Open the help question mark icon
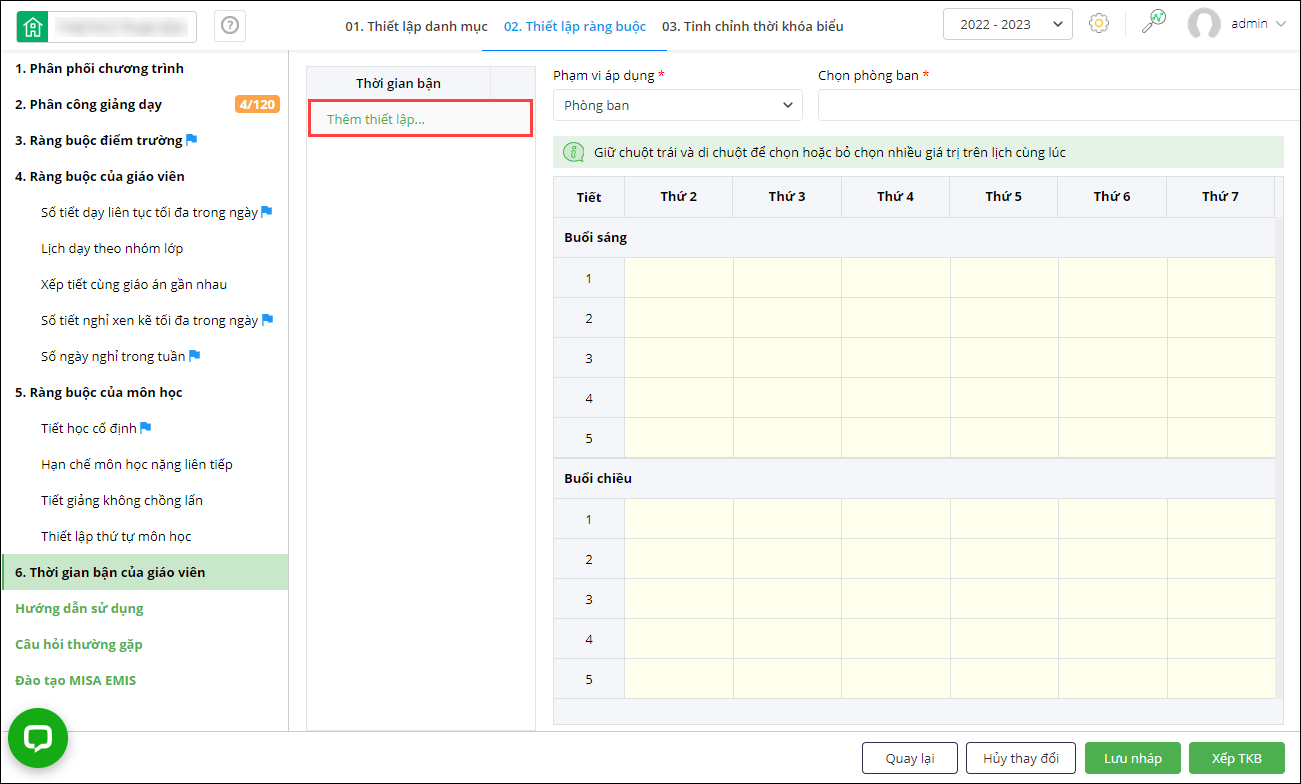Viewport: 1301px width, 784px height. tap(230, 26)
